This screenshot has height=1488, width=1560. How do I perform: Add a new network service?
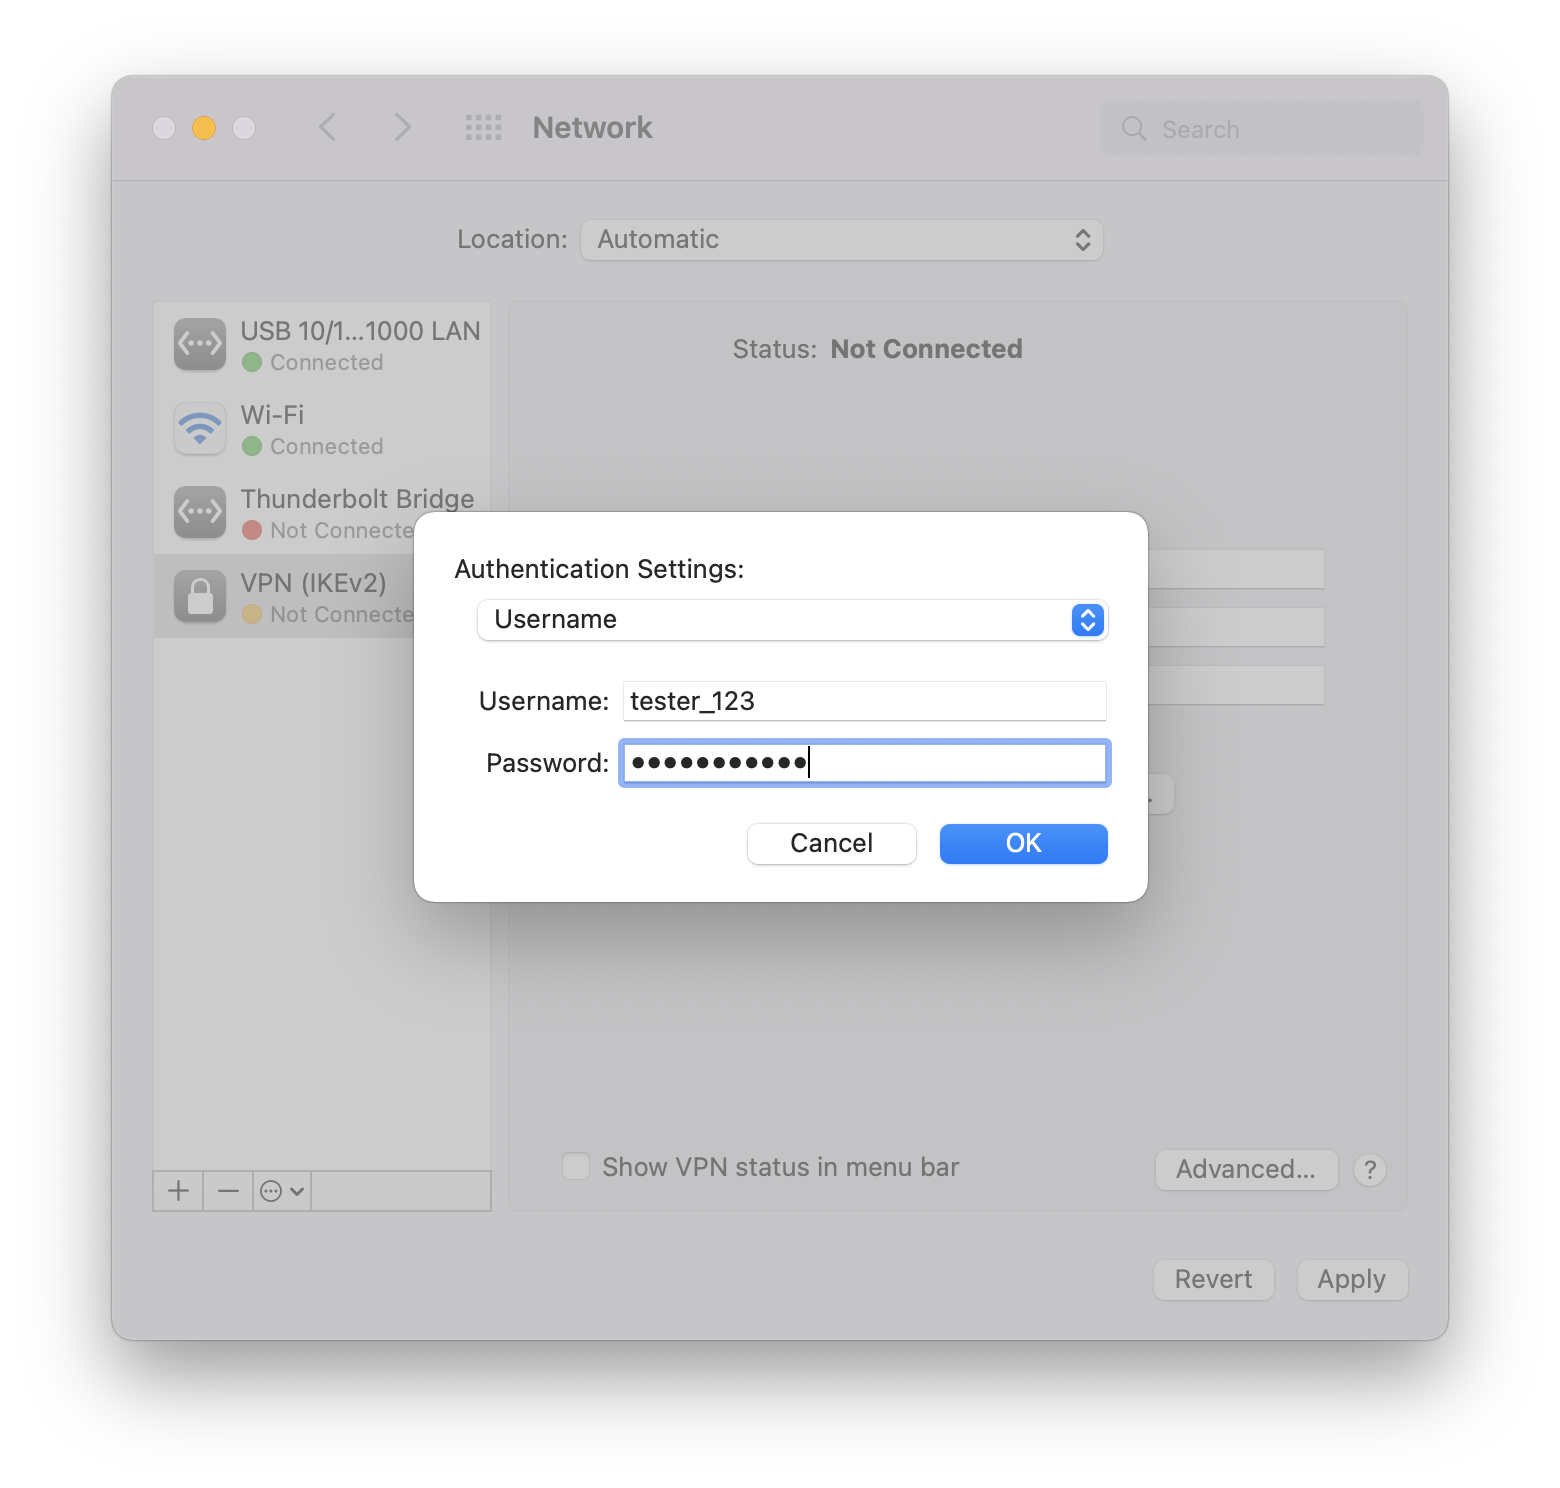[178, 1191]
